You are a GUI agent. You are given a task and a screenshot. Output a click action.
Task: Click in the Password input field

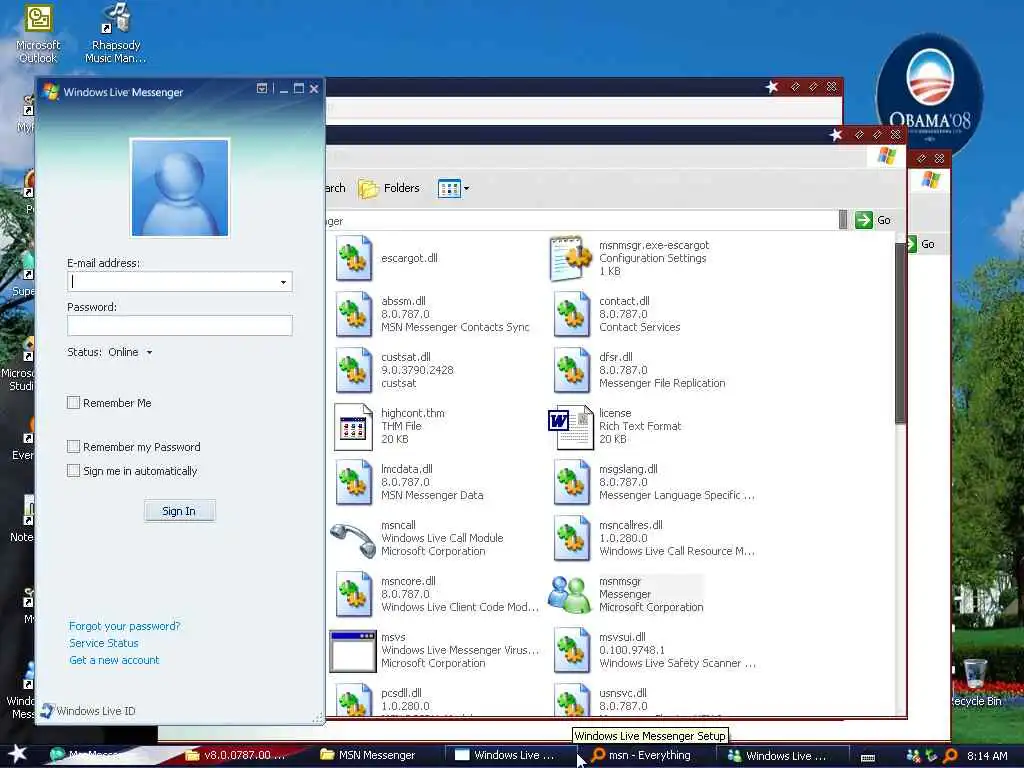point(180,325)
